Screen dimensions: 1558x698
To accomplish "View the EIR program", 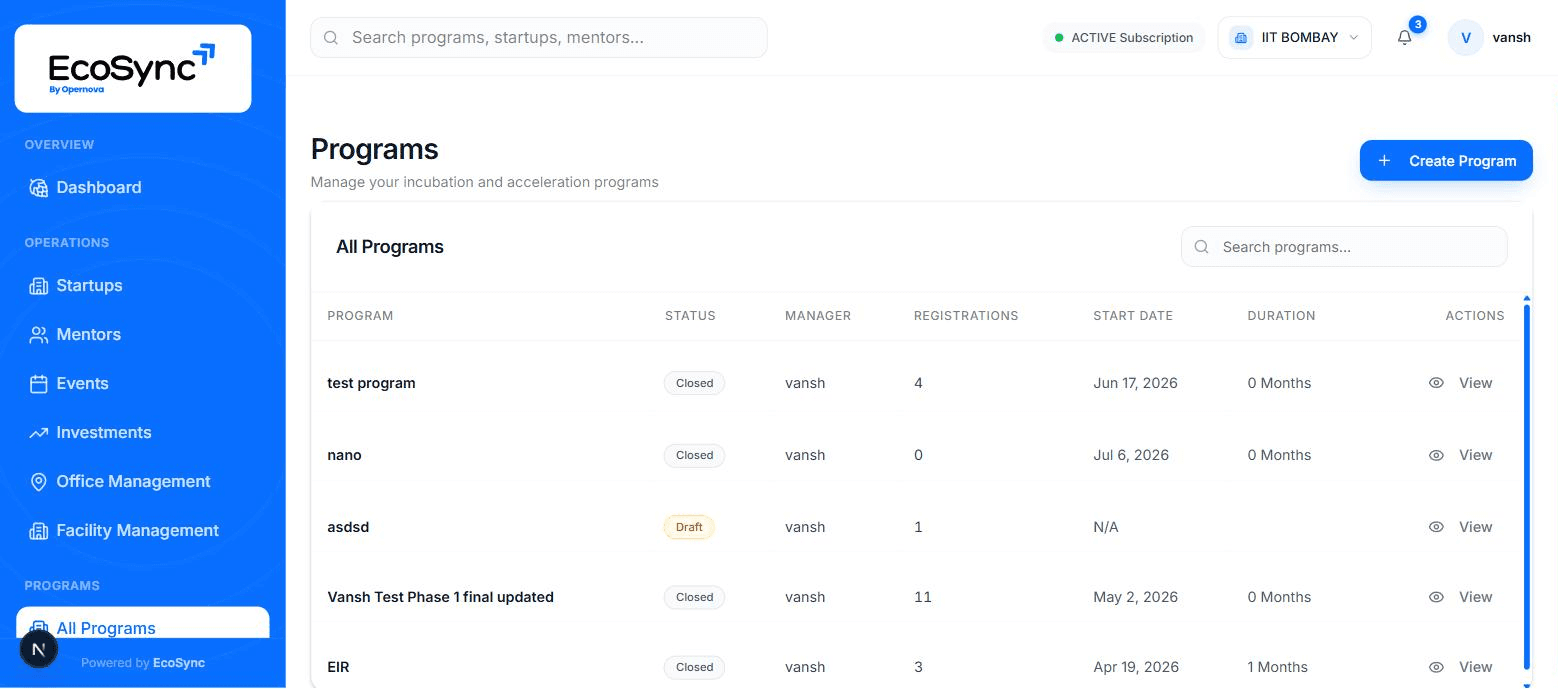I will [x=1461, y=667].
